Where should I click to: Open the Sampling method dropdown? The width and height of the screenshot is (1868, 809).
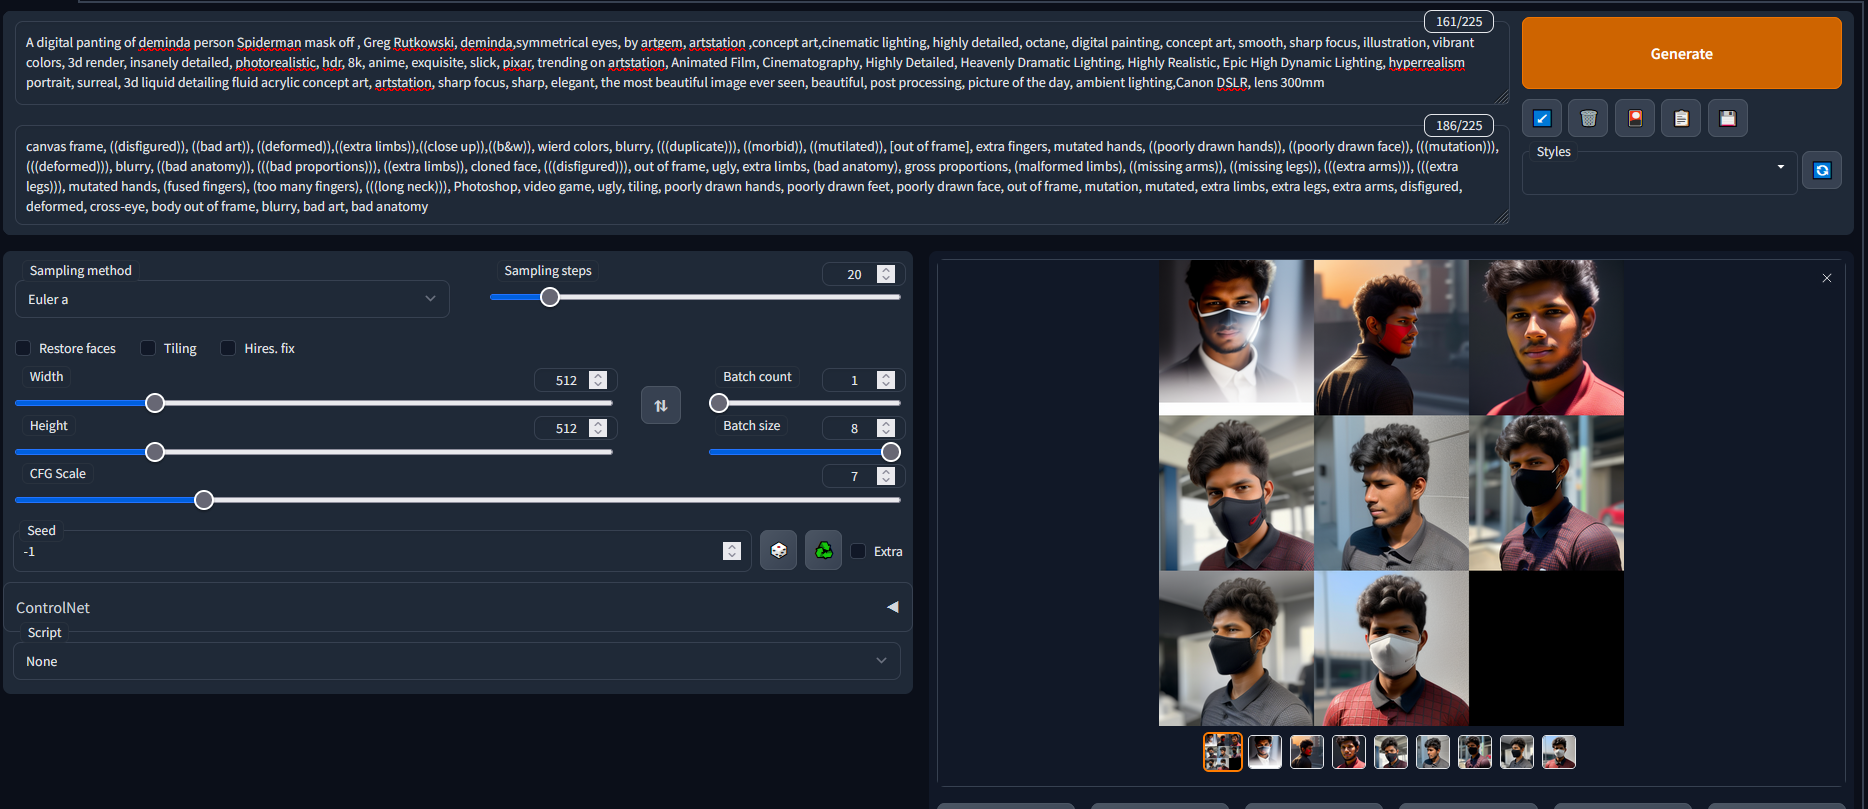pos(232,299)
